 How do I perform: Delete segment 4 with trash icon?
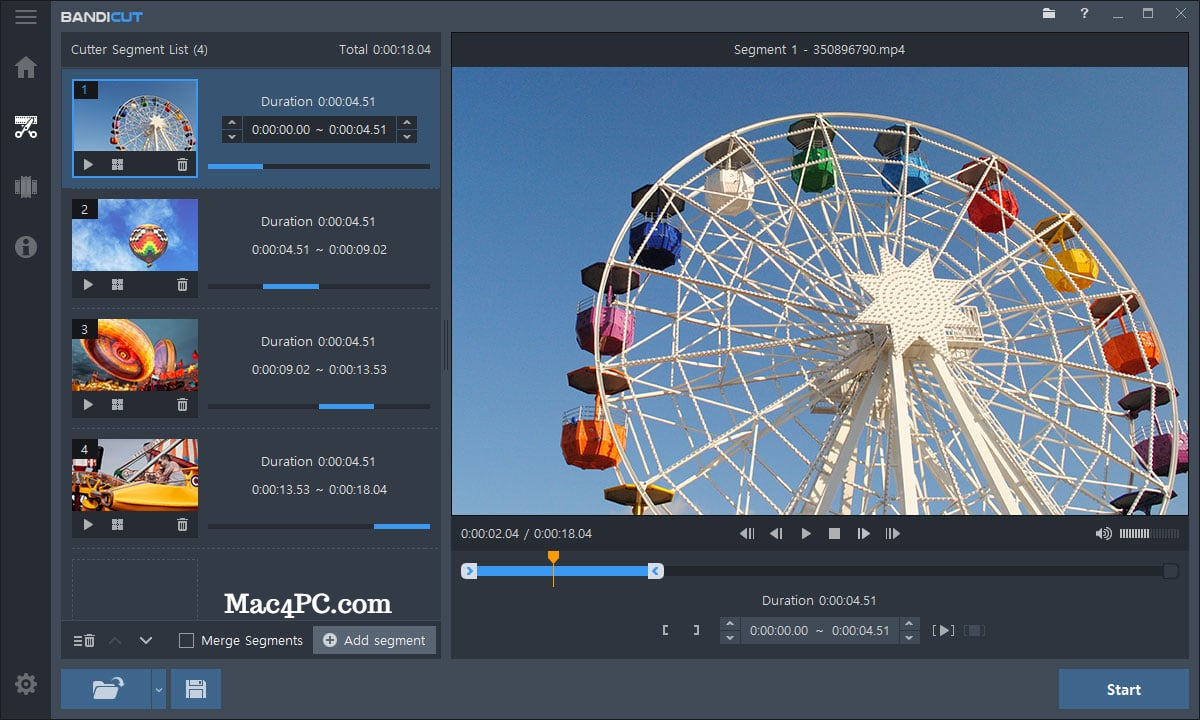click(182, 524)
